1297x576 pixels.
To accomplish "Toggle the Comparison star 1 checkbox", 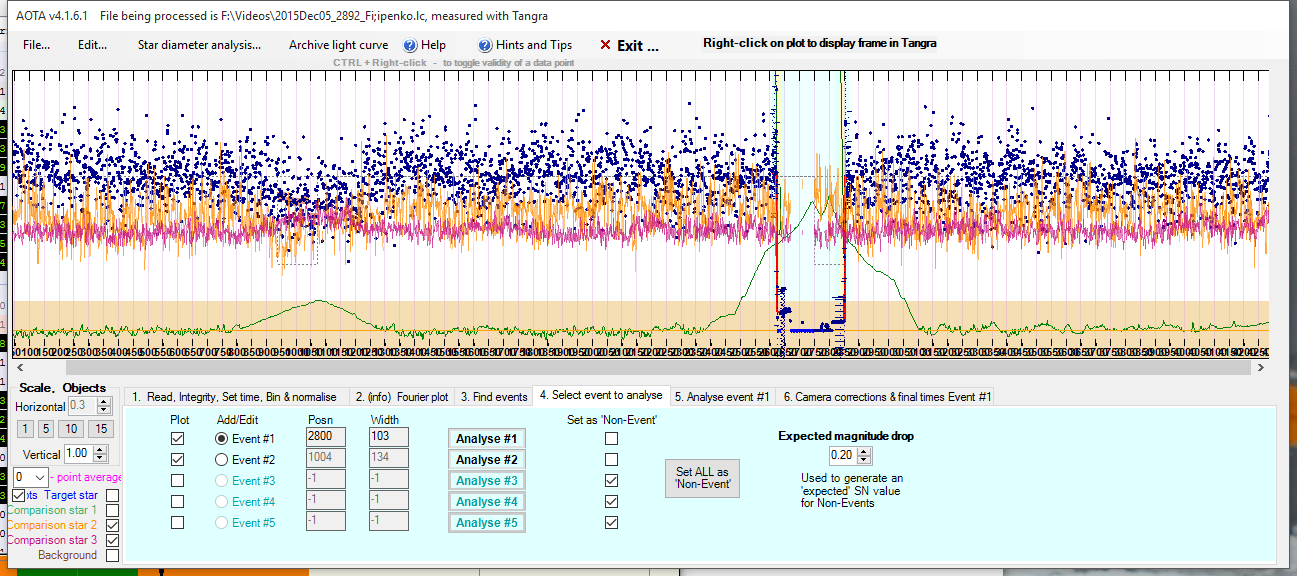I will tap(113, 510).
